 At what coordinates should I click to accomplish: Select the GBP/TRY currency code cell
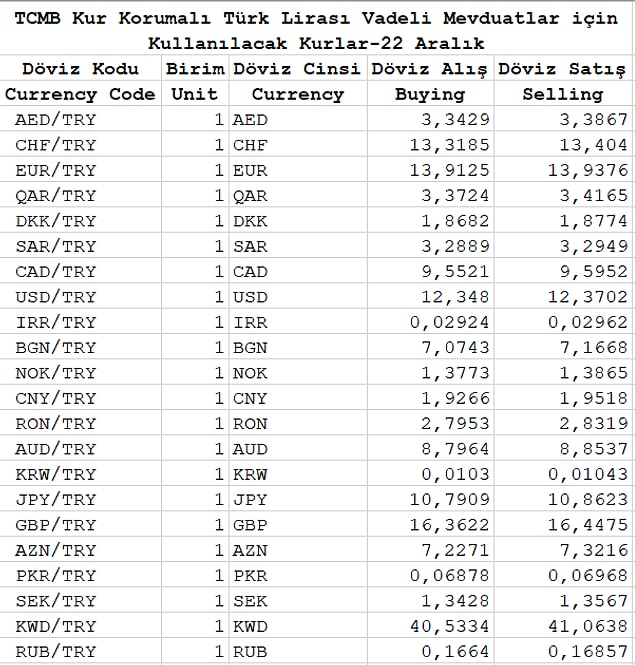point(81,525)
